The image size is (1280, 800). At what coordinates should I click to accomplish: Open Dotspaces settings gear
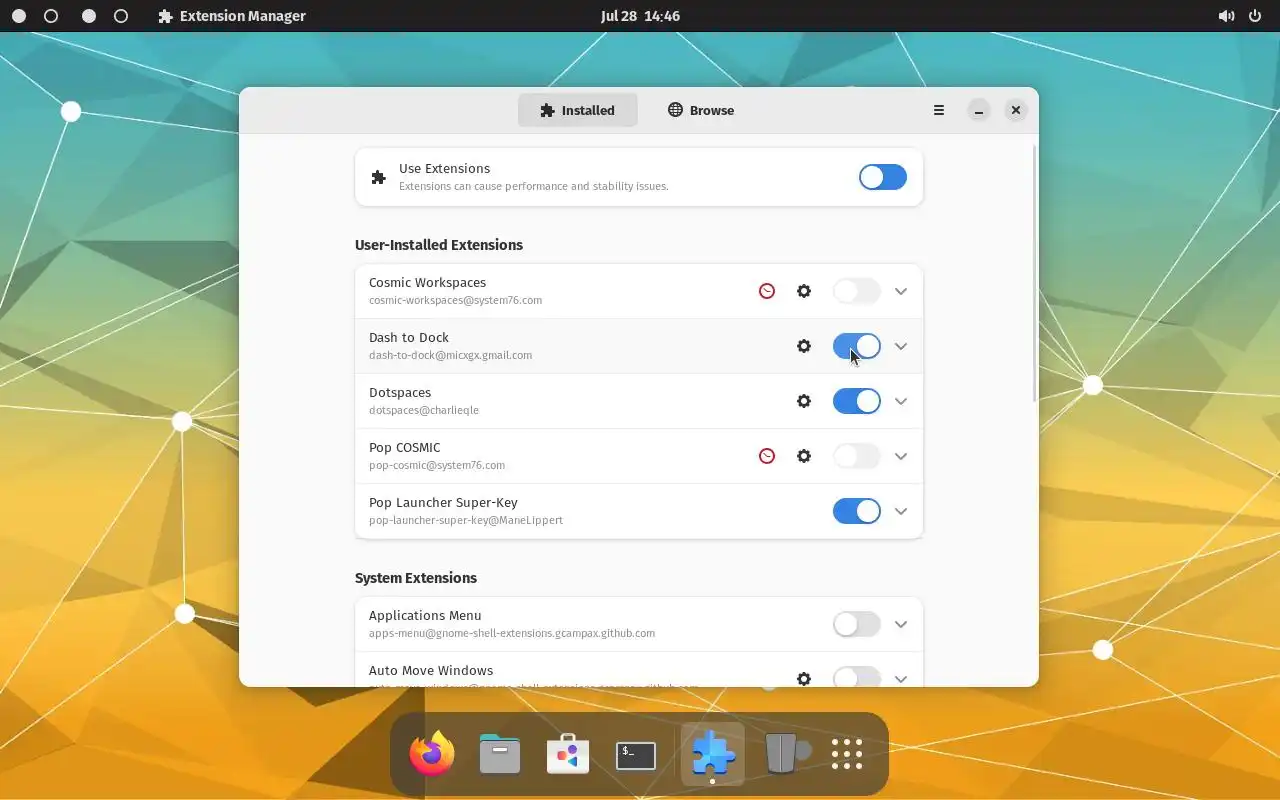pyautogui.click(x=804, y=401)
